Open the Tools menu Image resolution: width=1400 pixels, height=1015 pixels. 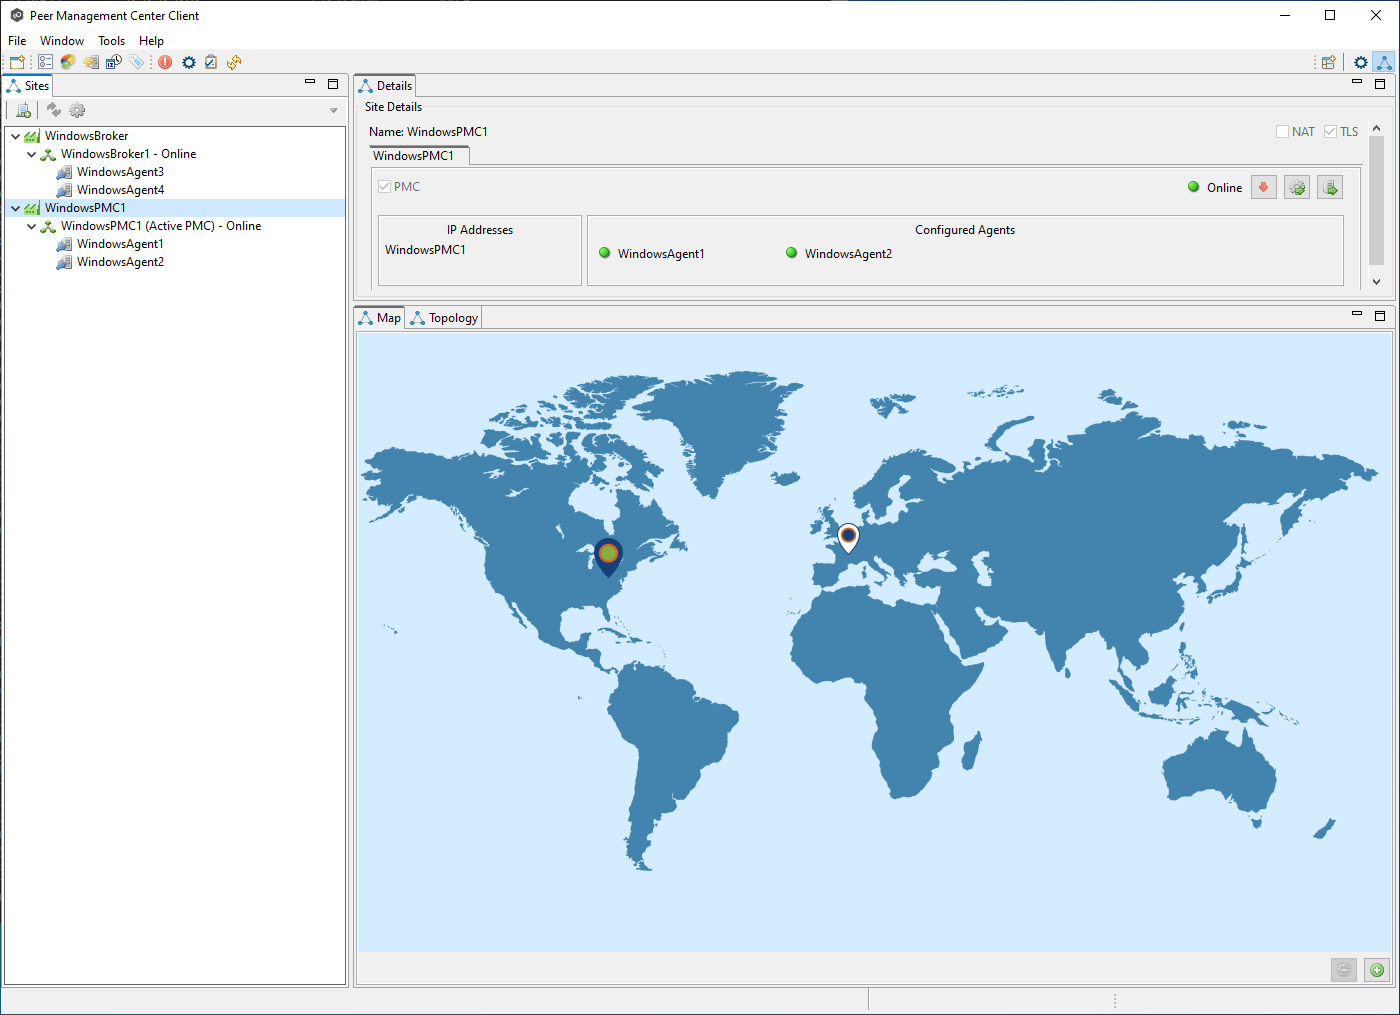tap(111, 41)
